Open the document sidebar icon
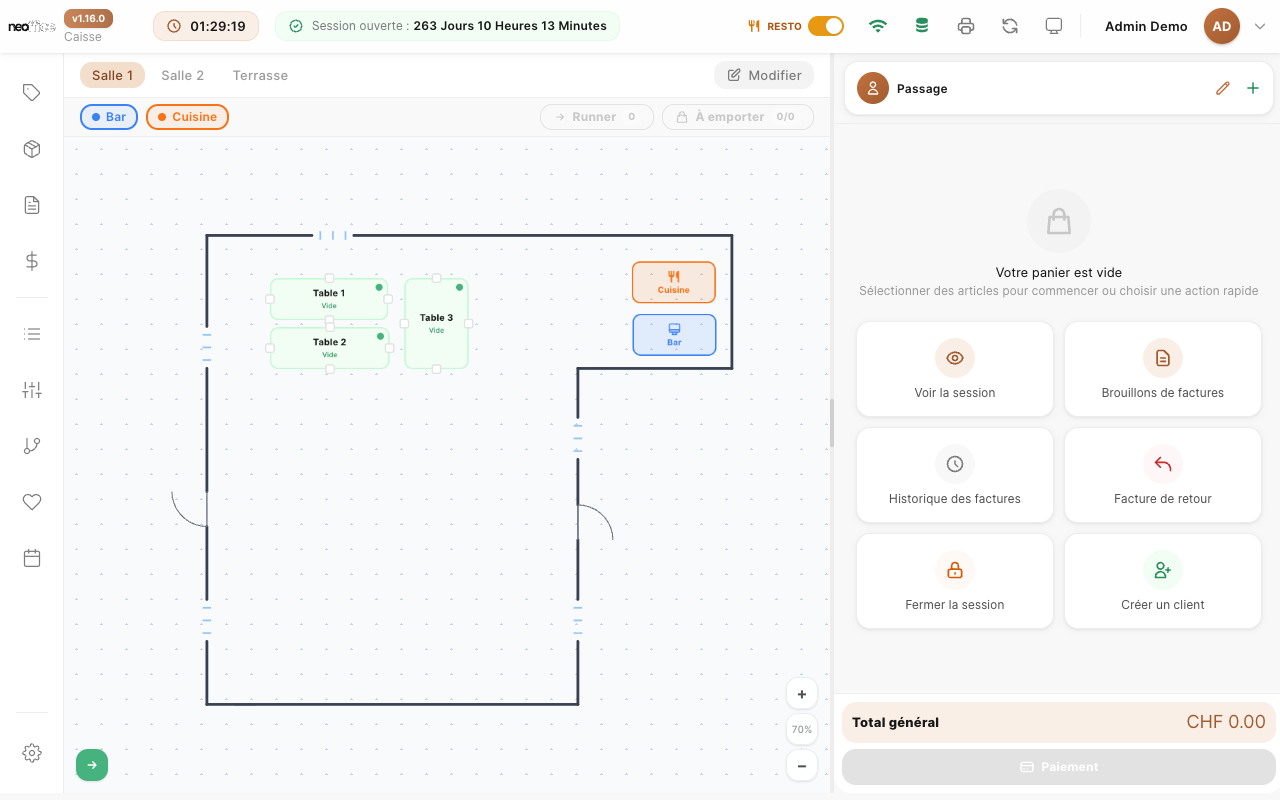 click(x=32, y=205)
